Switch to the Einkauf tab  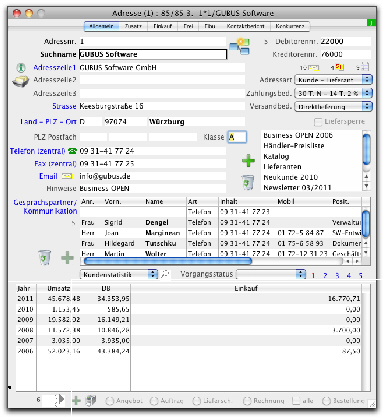(x=162, y=26)
